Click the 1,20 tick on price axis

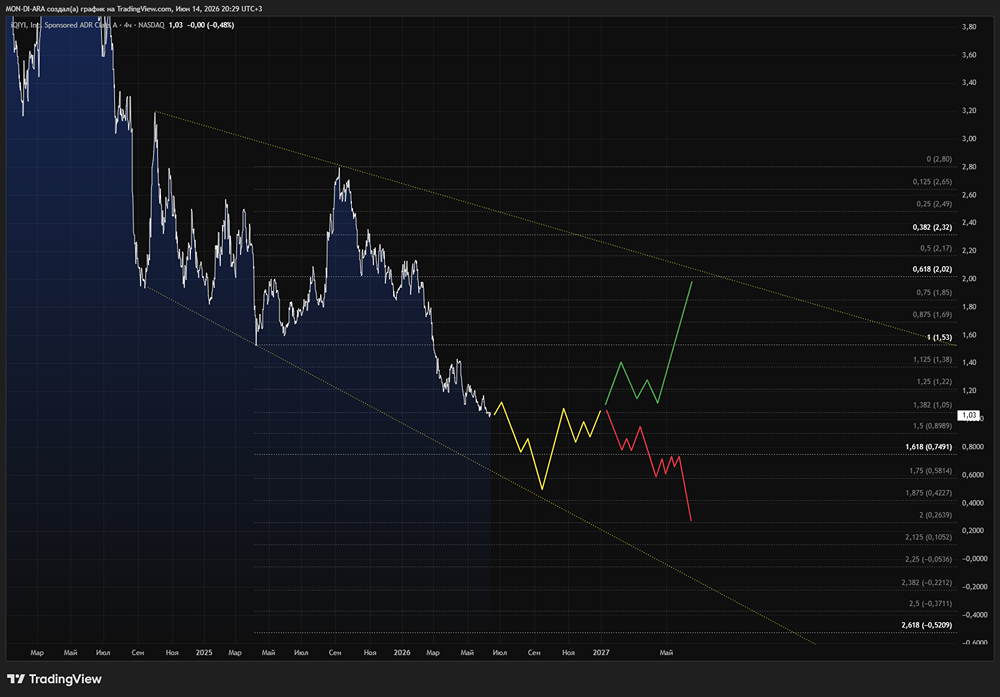coord(969,390)
